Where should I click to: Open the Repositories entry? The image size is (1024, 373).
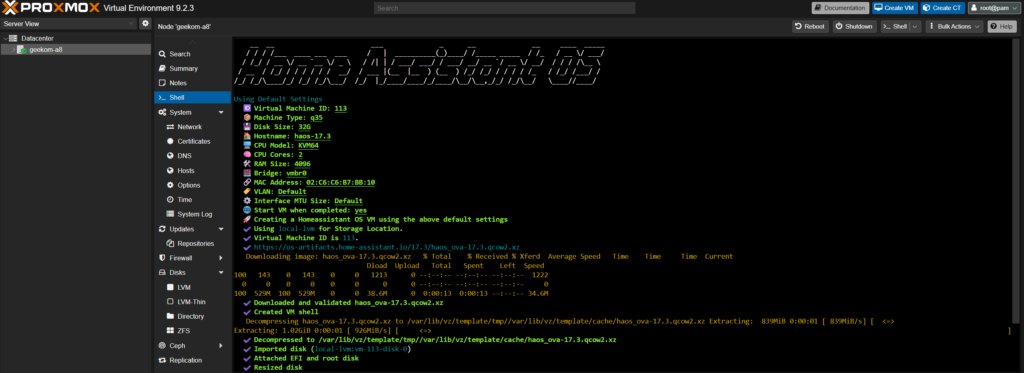click(196, 244)
